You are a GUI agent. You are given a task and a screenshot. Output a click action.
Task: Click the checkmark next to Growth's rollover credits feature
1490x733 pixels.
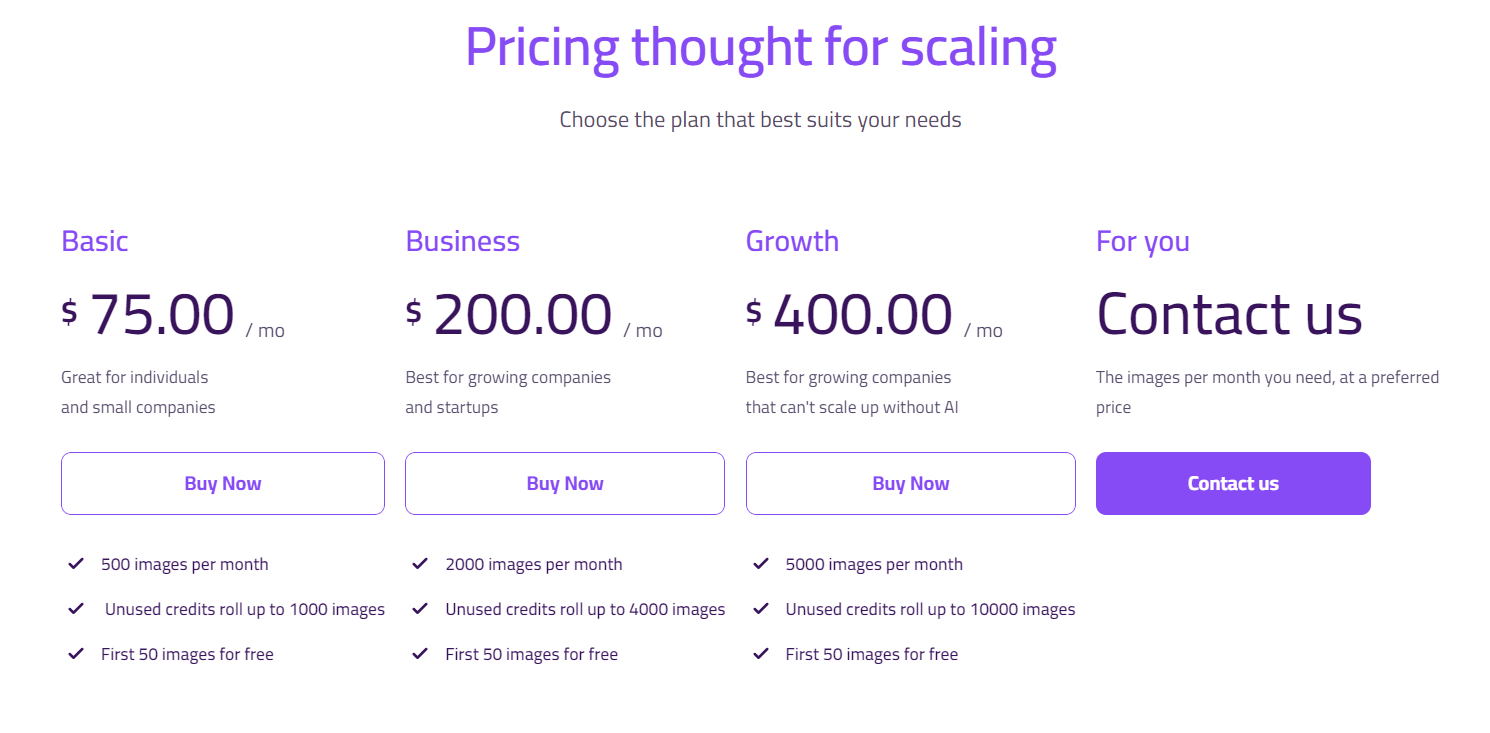tap(760, 608)
